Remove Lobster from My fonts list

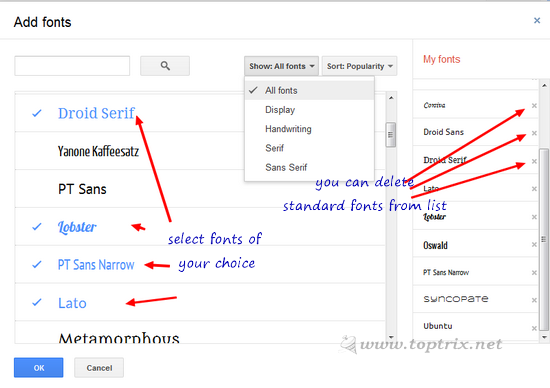click(x=534, y=217)
